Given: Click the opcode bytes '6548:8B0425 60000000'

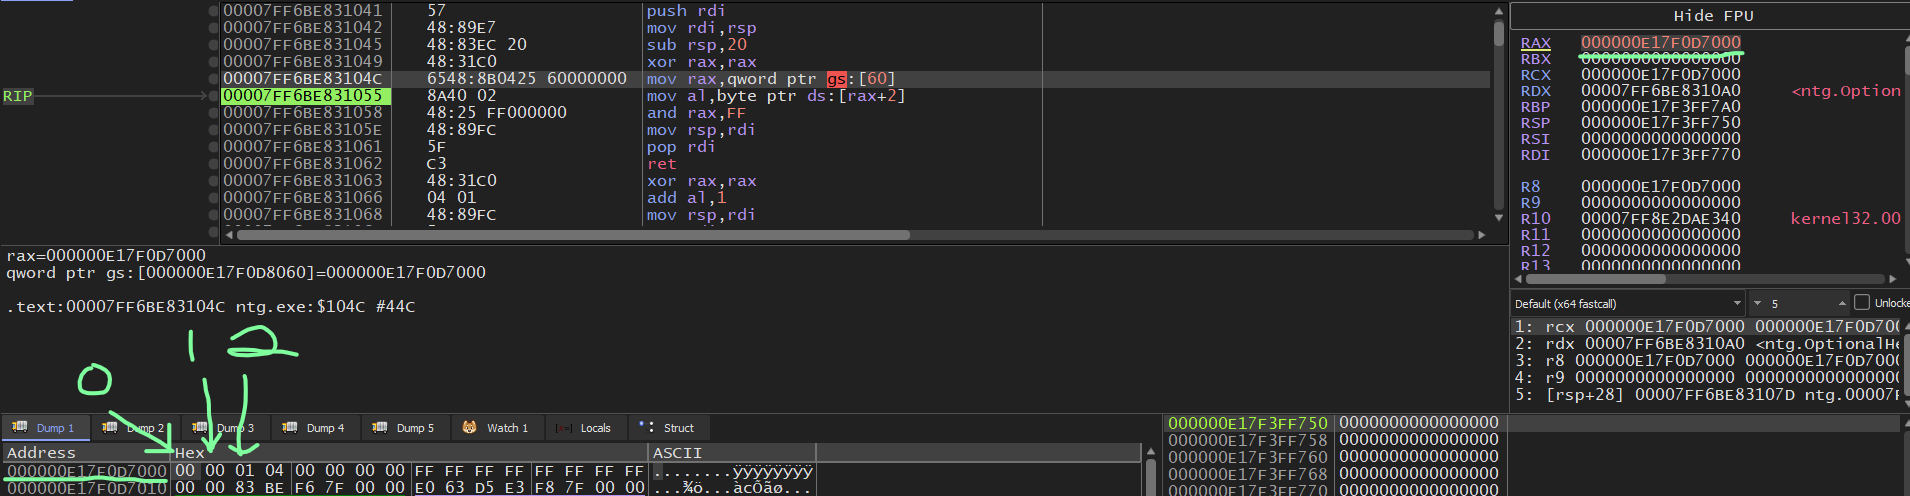Looking at the screenshot, I should coord(527,79).
